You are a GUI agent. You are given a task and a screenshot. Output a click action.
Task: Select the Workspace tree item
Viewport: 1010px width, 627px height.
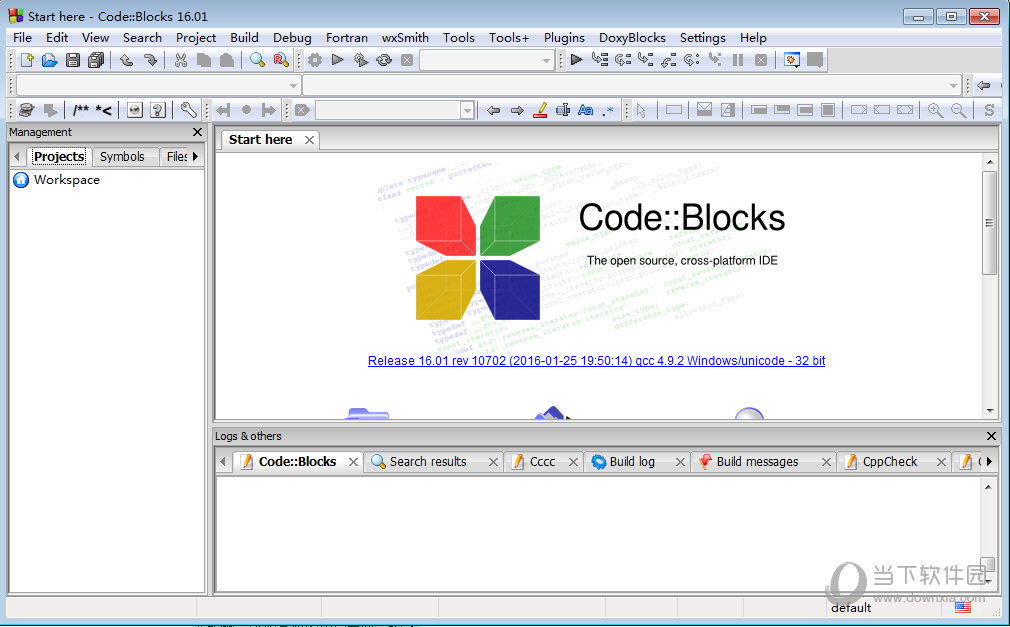coord(66,180)
